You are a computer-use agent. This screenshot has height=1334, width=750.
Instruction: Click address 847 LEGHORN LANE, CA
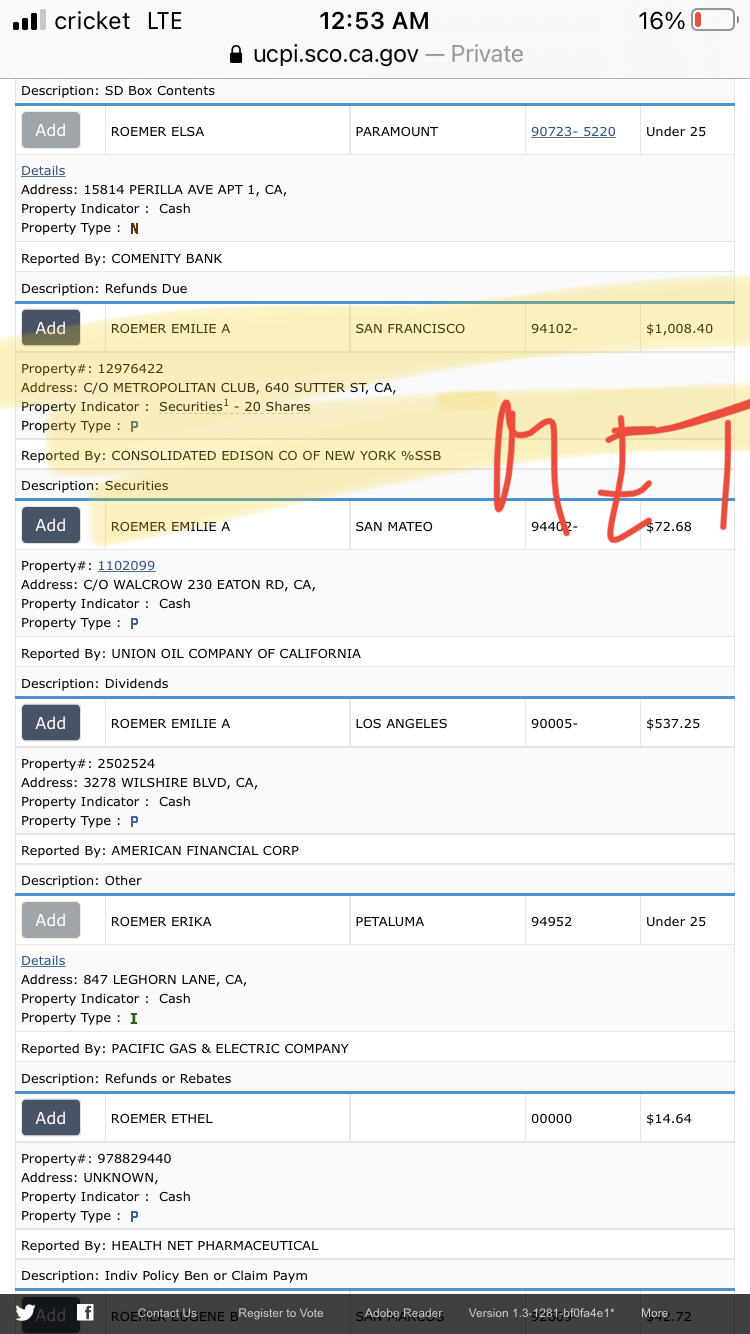click(x=134, y=980)
